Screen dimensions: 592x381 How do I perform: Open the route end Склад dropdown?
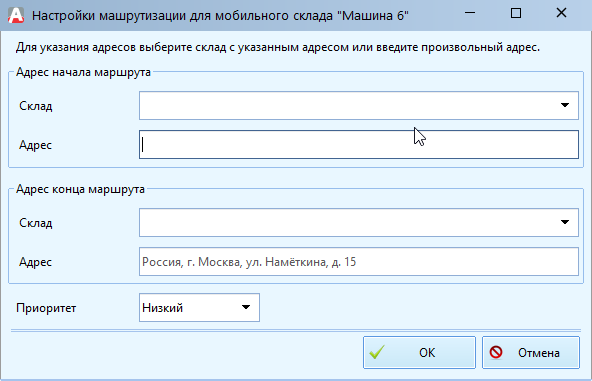point(359,222)
